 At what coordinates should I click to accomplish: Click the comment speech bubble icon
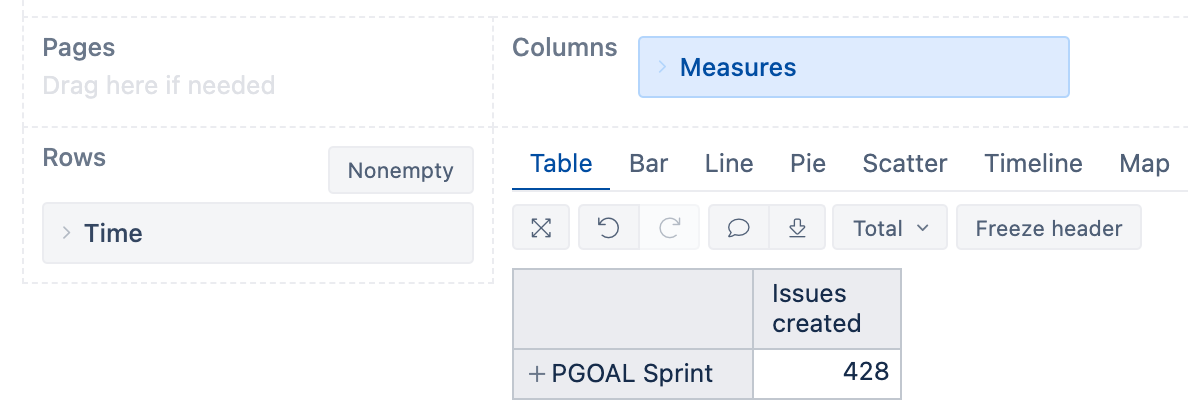pos(738,228)
